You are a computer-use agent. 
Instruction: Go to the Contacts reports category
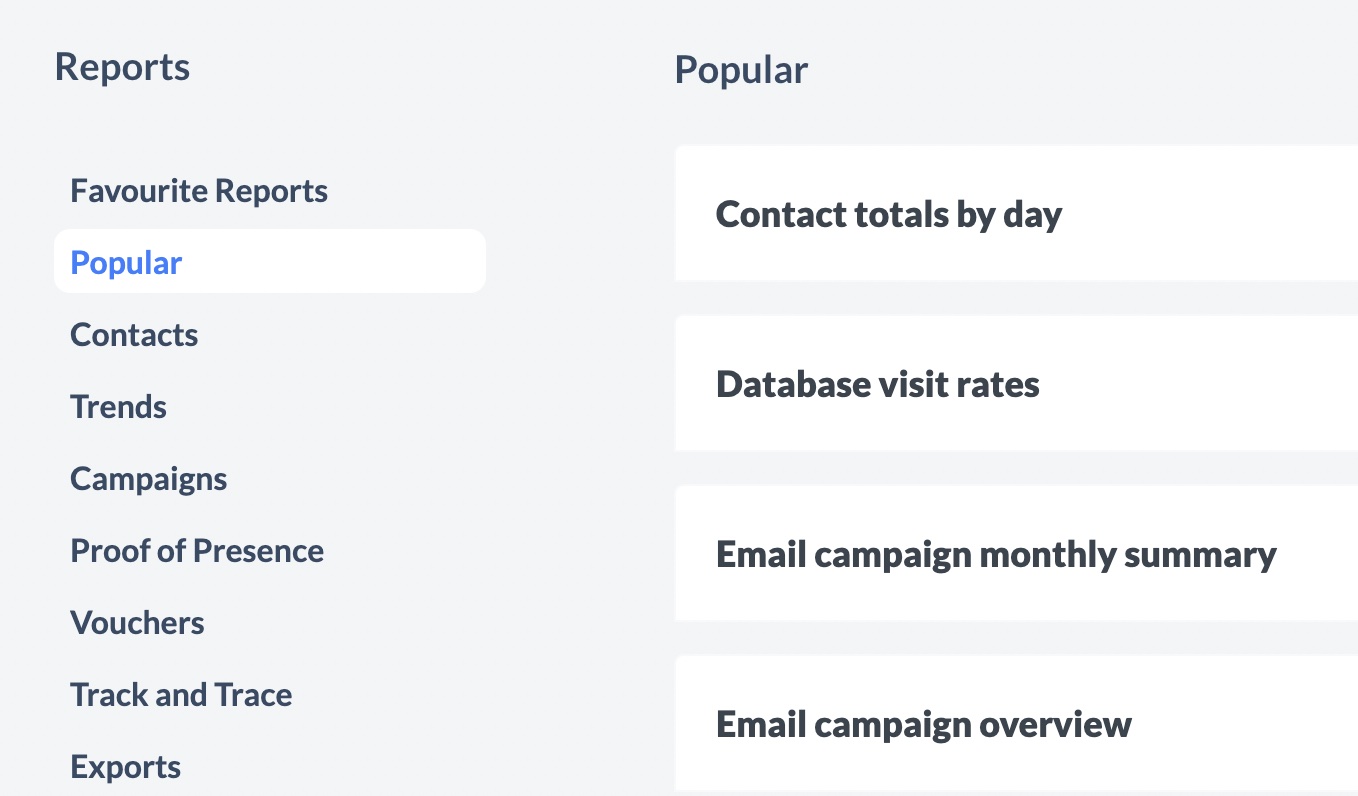tap(134, 335)
